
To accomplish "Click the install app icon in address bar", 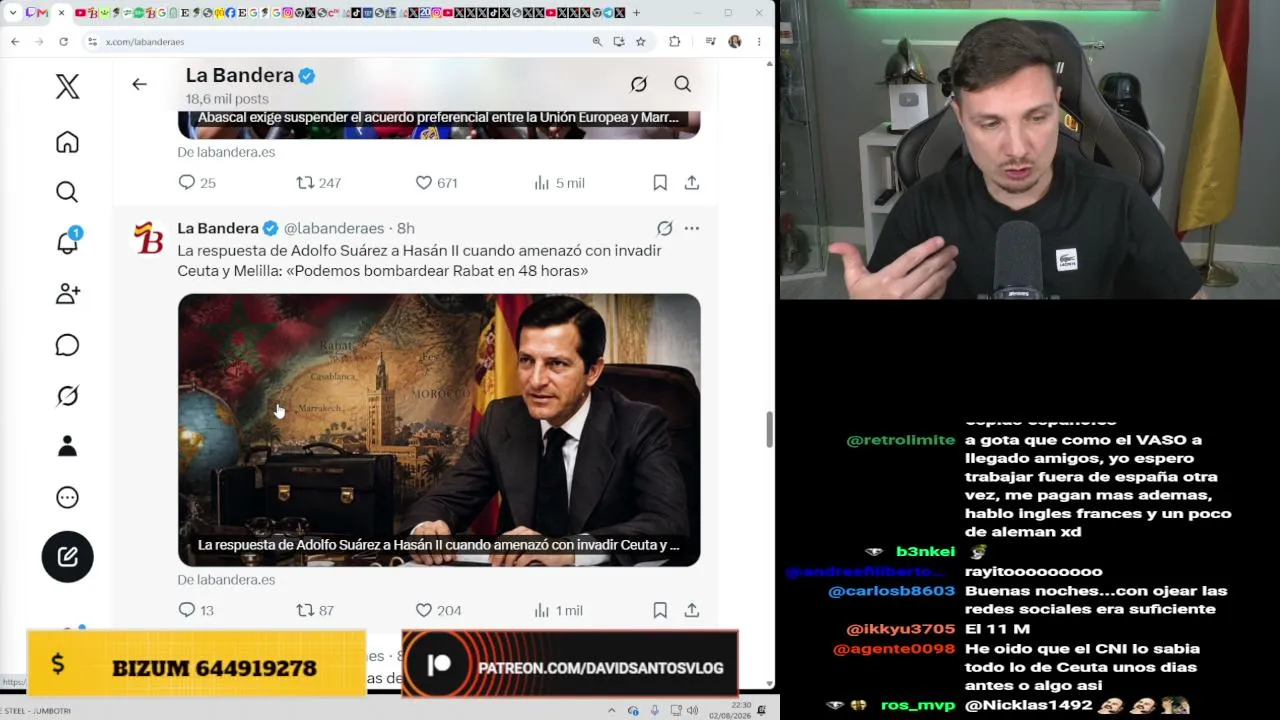I will pos(619,41).
